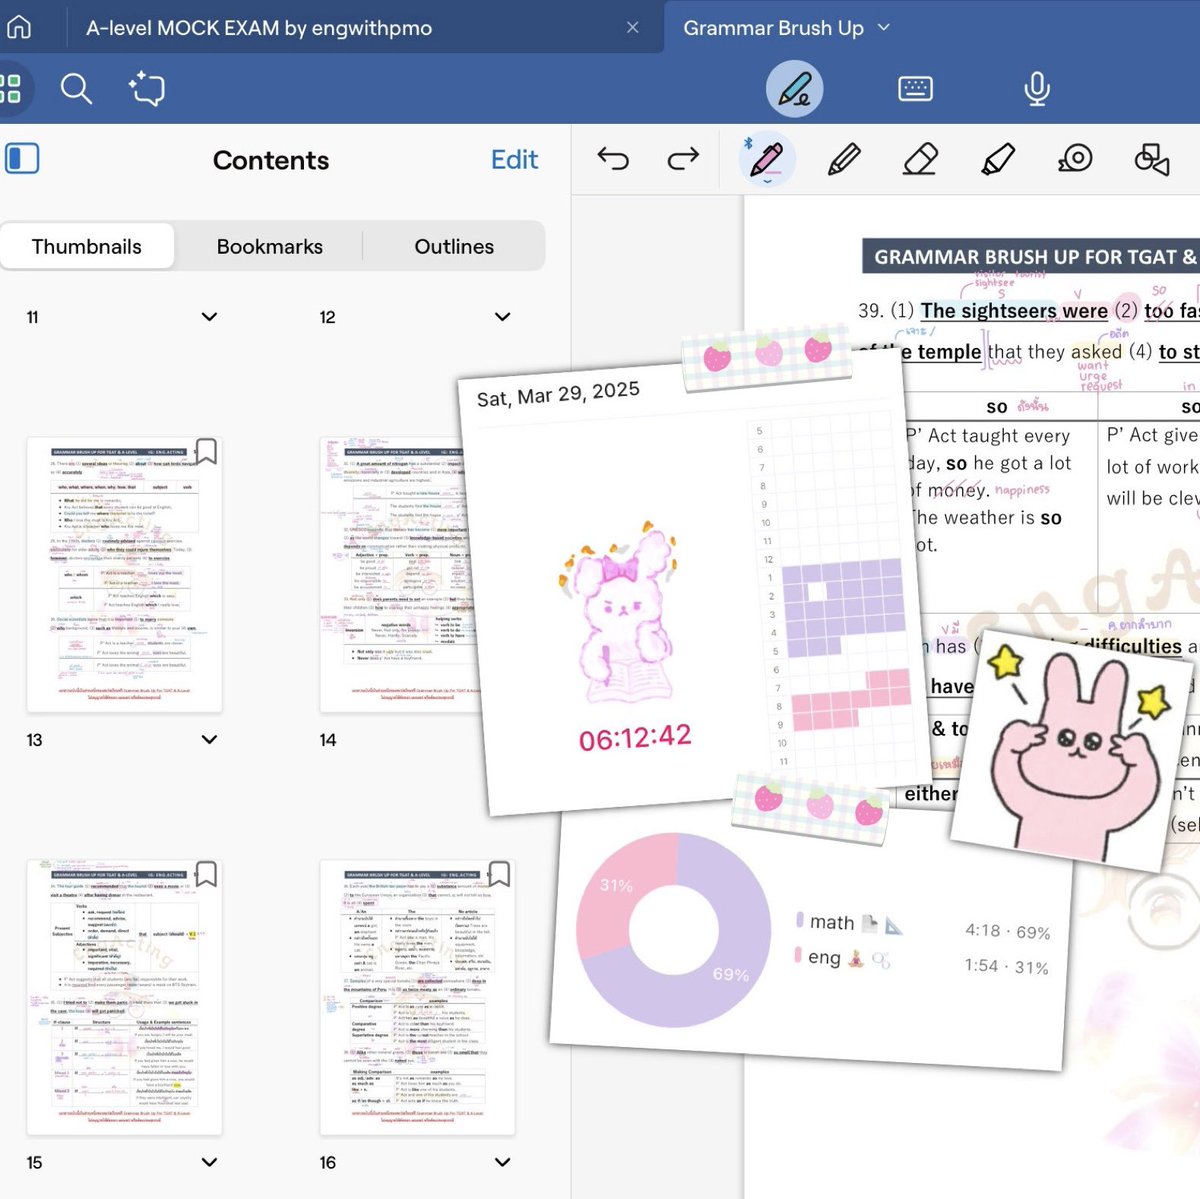Viewport: 1200px width, 1199px height.
Task: Switch to the Bookmarks tab
Action: (270, 246)
